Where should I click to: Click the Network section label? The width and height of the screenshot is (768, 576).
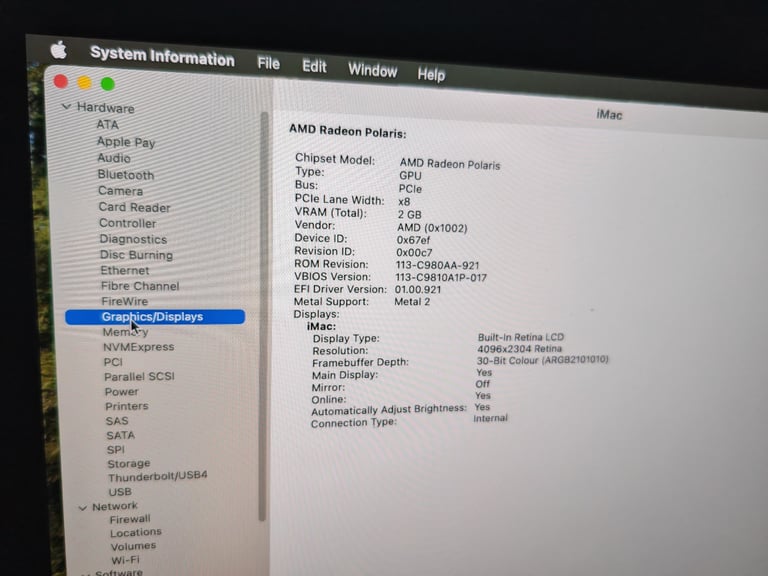115,506
